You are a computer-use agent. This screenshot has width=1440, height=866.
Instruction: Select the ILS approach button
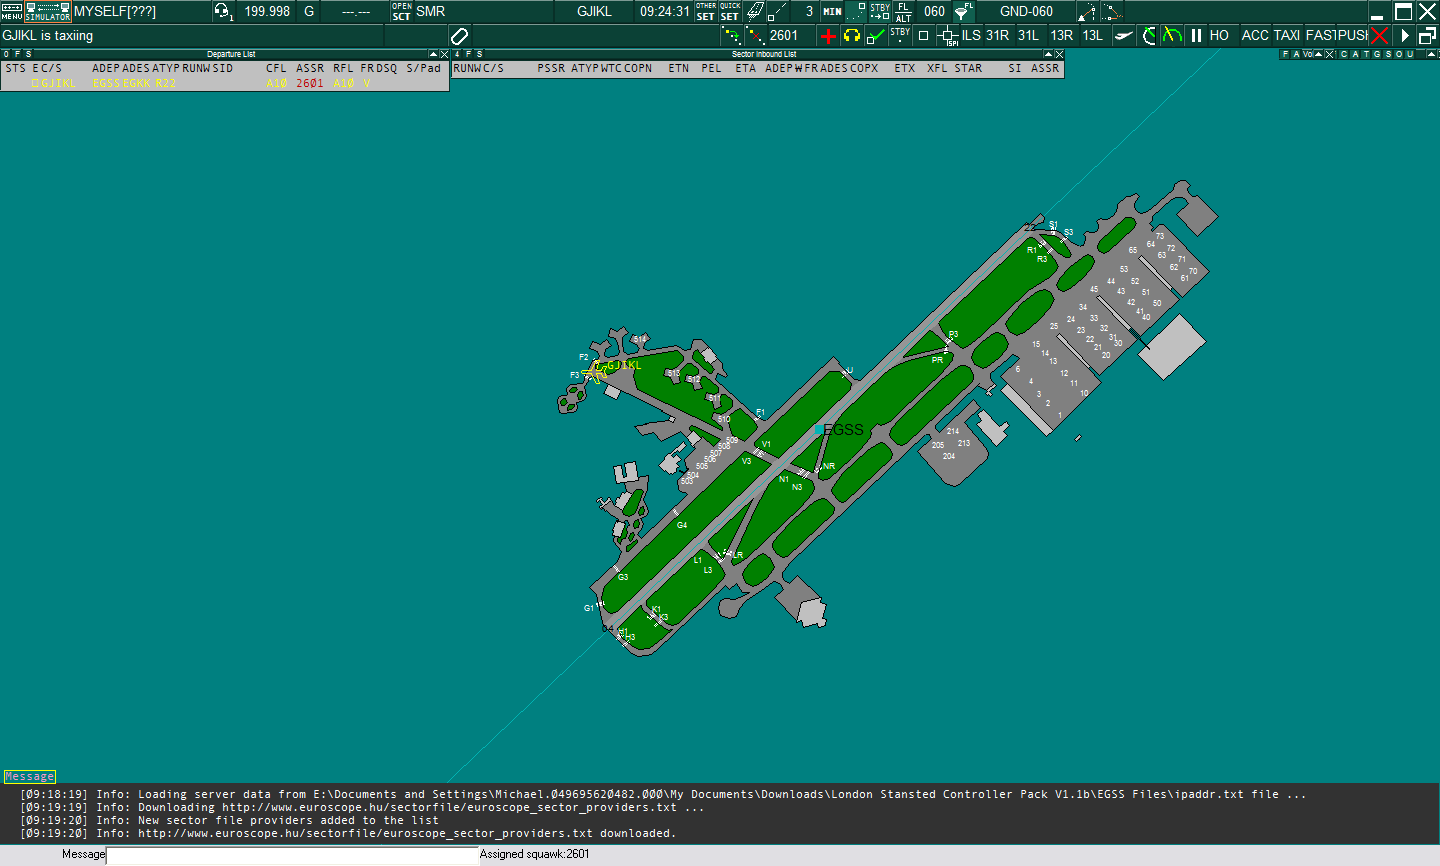pos(971,36)
